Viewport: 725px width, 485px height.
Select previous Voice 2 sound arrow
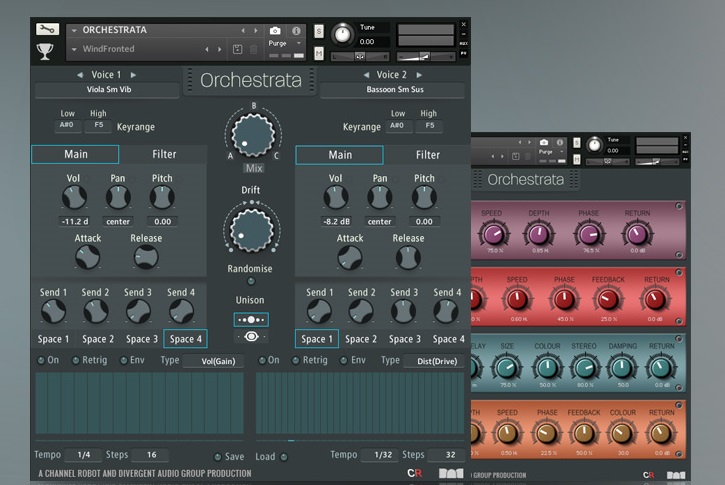pyautogui.click(x=366, y=74)
